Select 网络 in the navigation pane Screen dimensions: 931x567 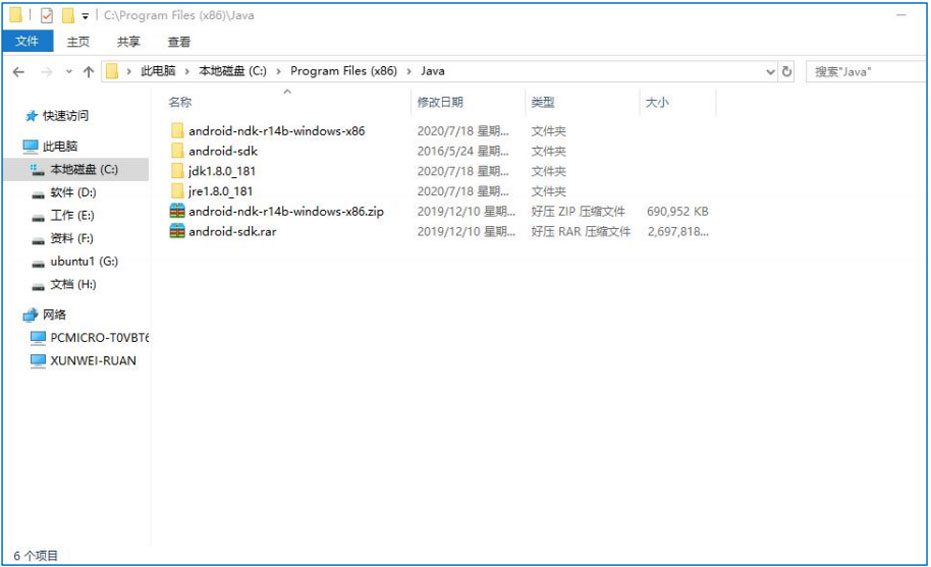(x=54, y=315)
